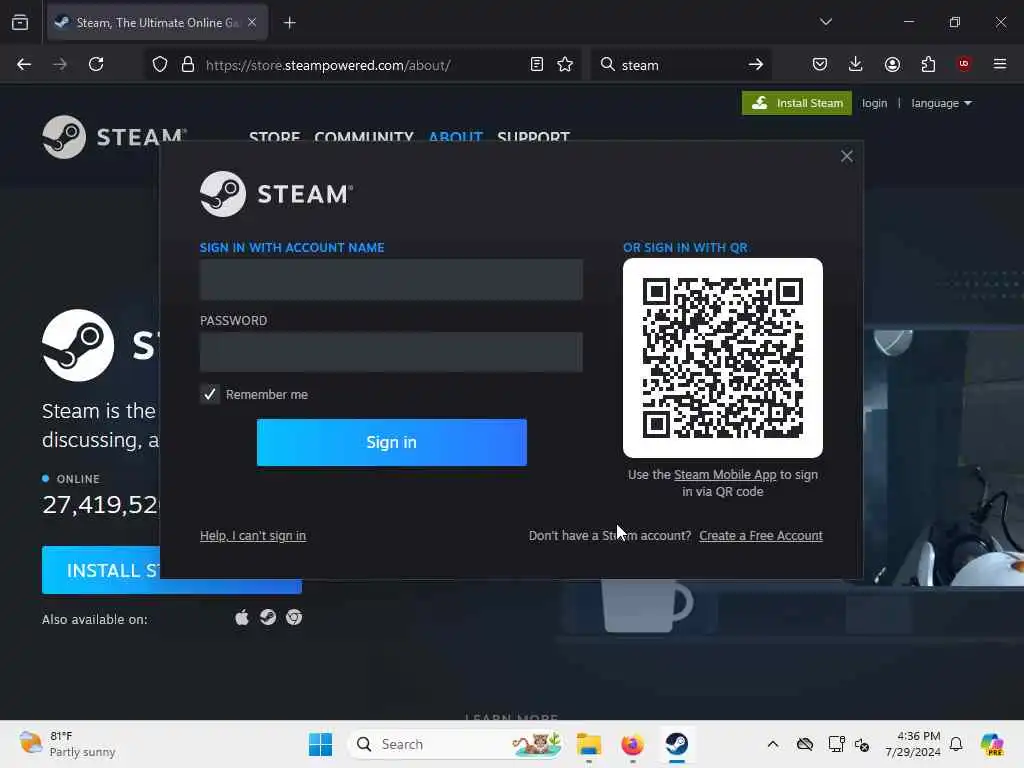1024x768 pixels.
Task: Close the Steam browser tab
Action: tap(252, 23)
